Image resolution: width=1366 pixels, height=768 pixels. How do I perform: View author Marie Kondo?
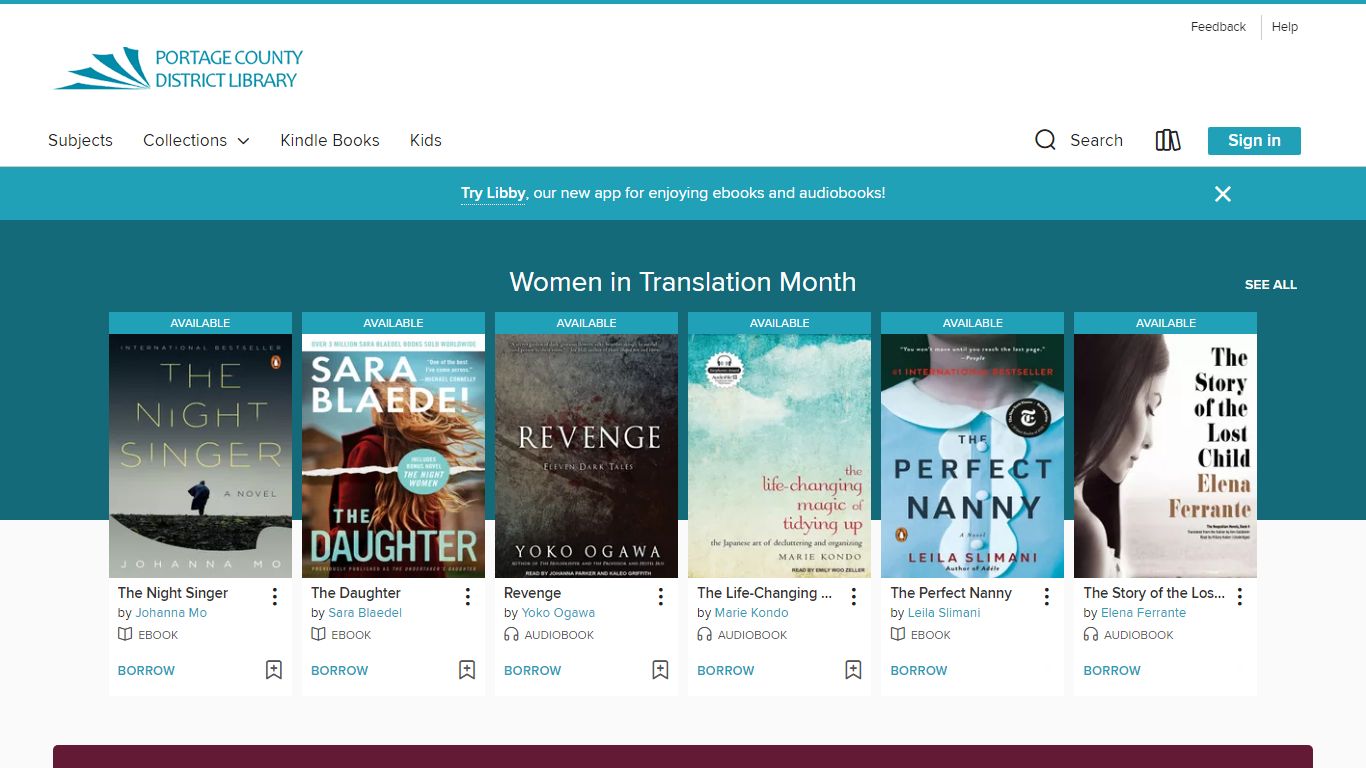coord(751,613)
